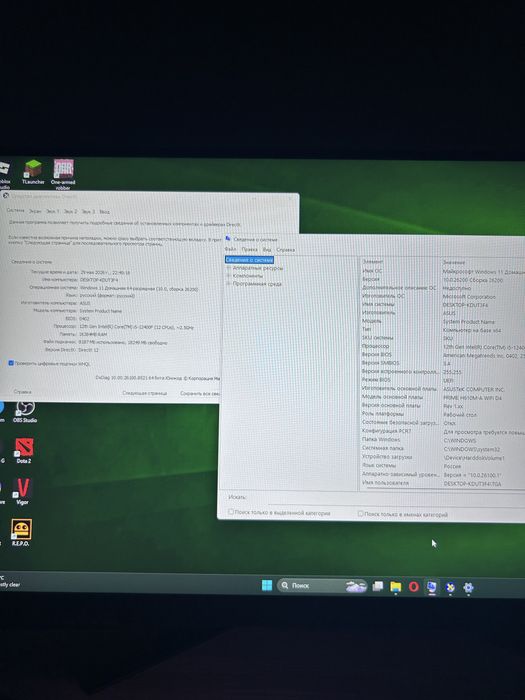Toggle the WHQL digital signatures checkbox
525x700 pixels.
[x=11, y=363]
